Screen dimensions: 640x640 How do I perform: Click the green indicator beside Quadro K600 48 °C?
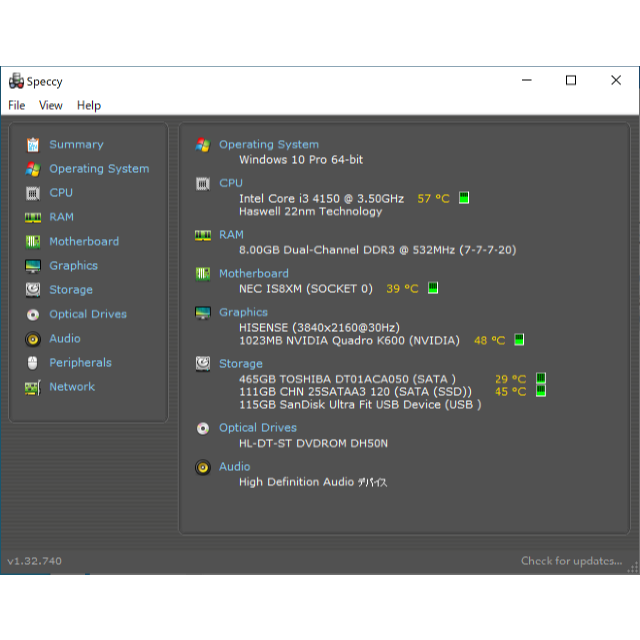(x=519, y=340)
